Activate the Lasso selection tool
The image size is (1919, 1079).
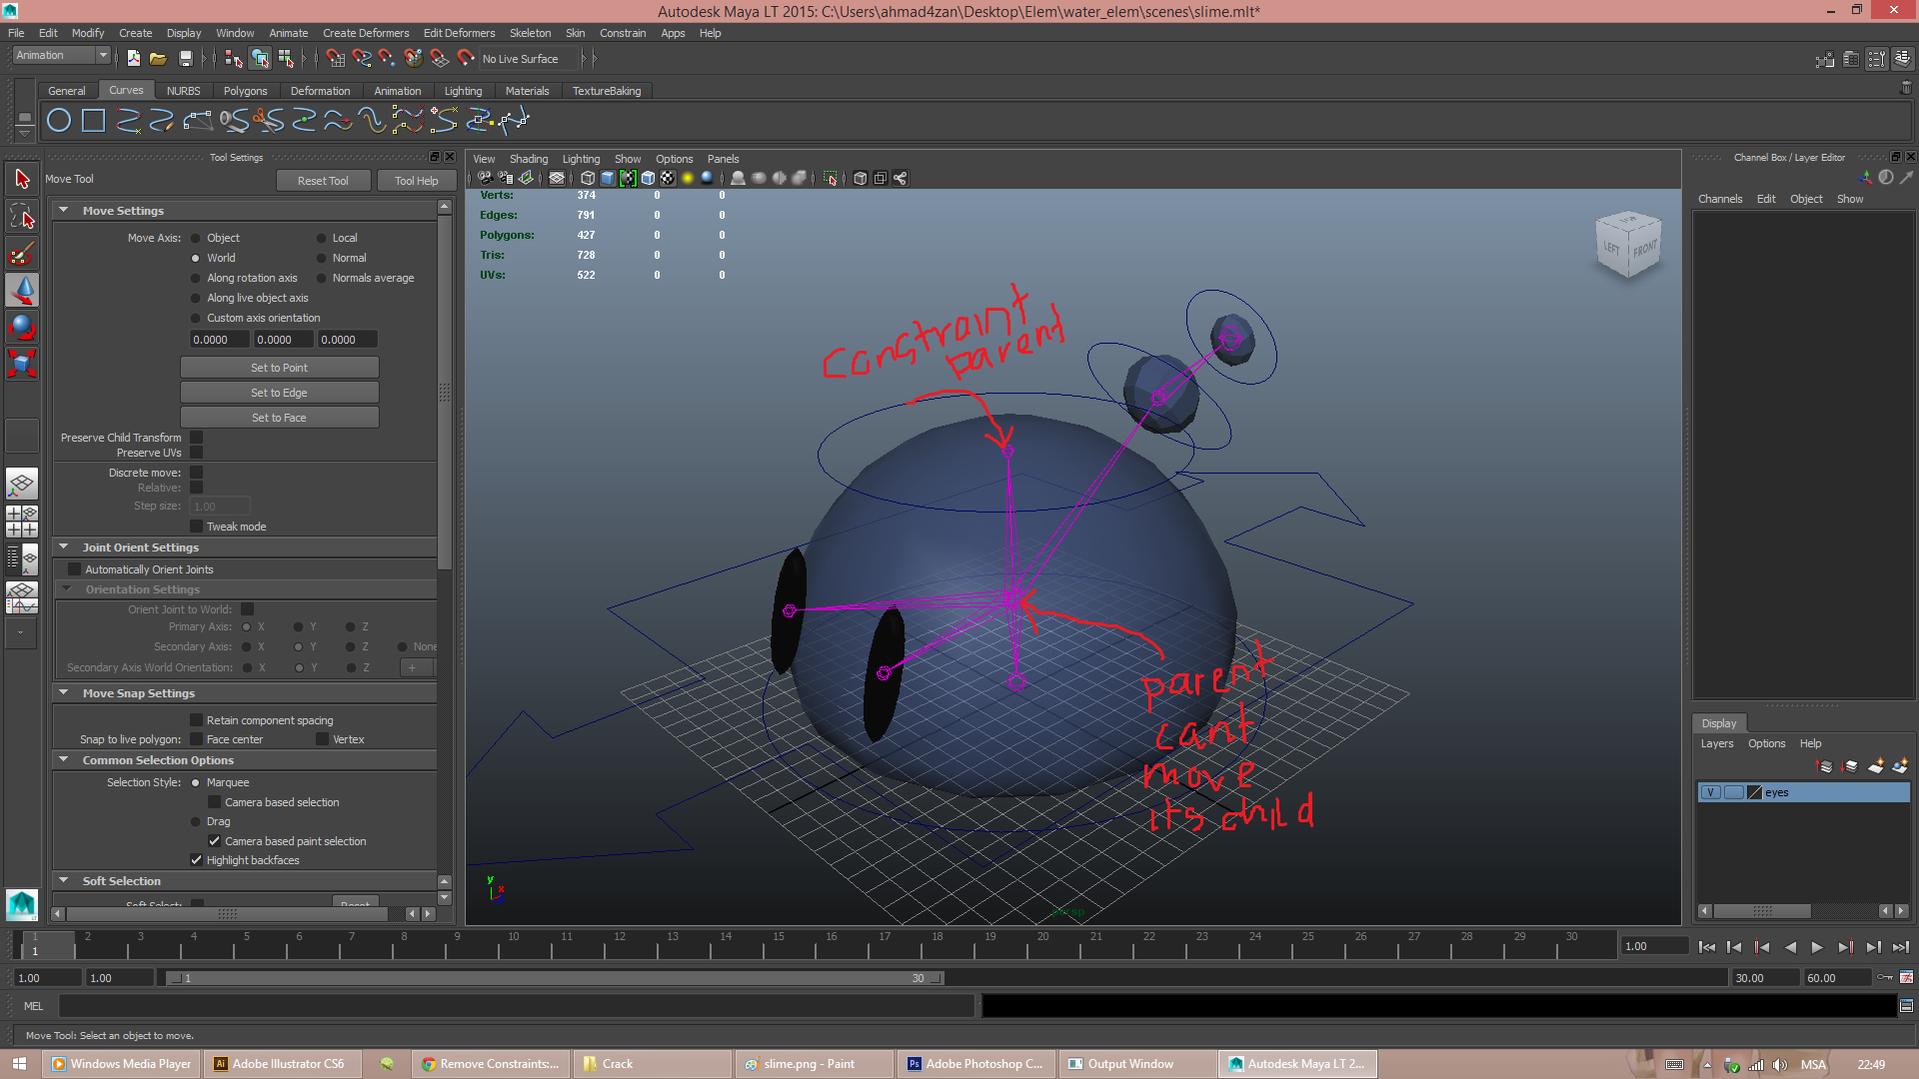(x=22, y=215)
